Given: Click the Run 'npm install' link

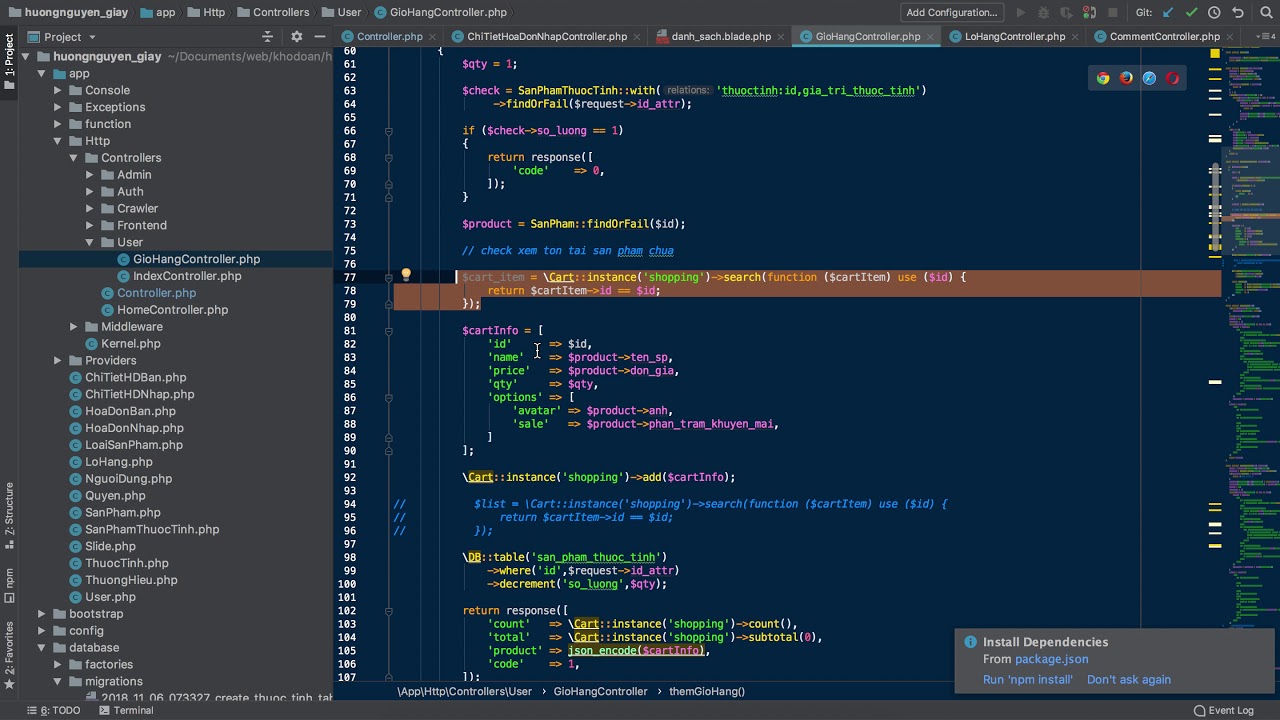Looking at the screenshot, I should tap(1027, 679).
